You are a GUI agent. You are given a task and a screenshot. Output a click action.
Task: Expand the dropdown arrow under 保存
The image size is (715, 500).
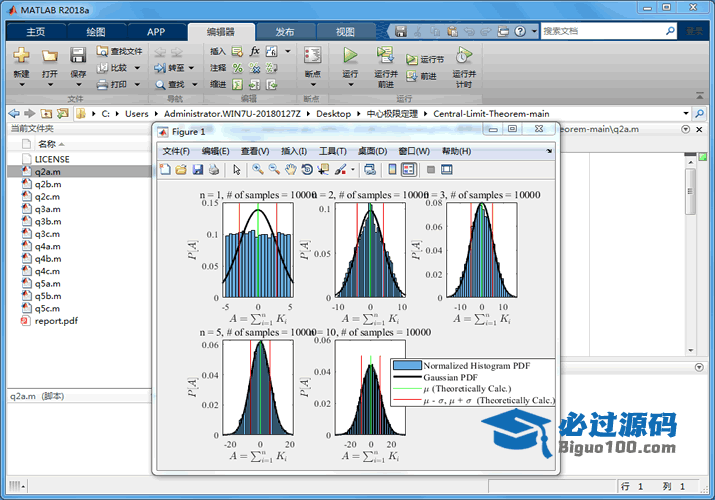tap(78, 84)
